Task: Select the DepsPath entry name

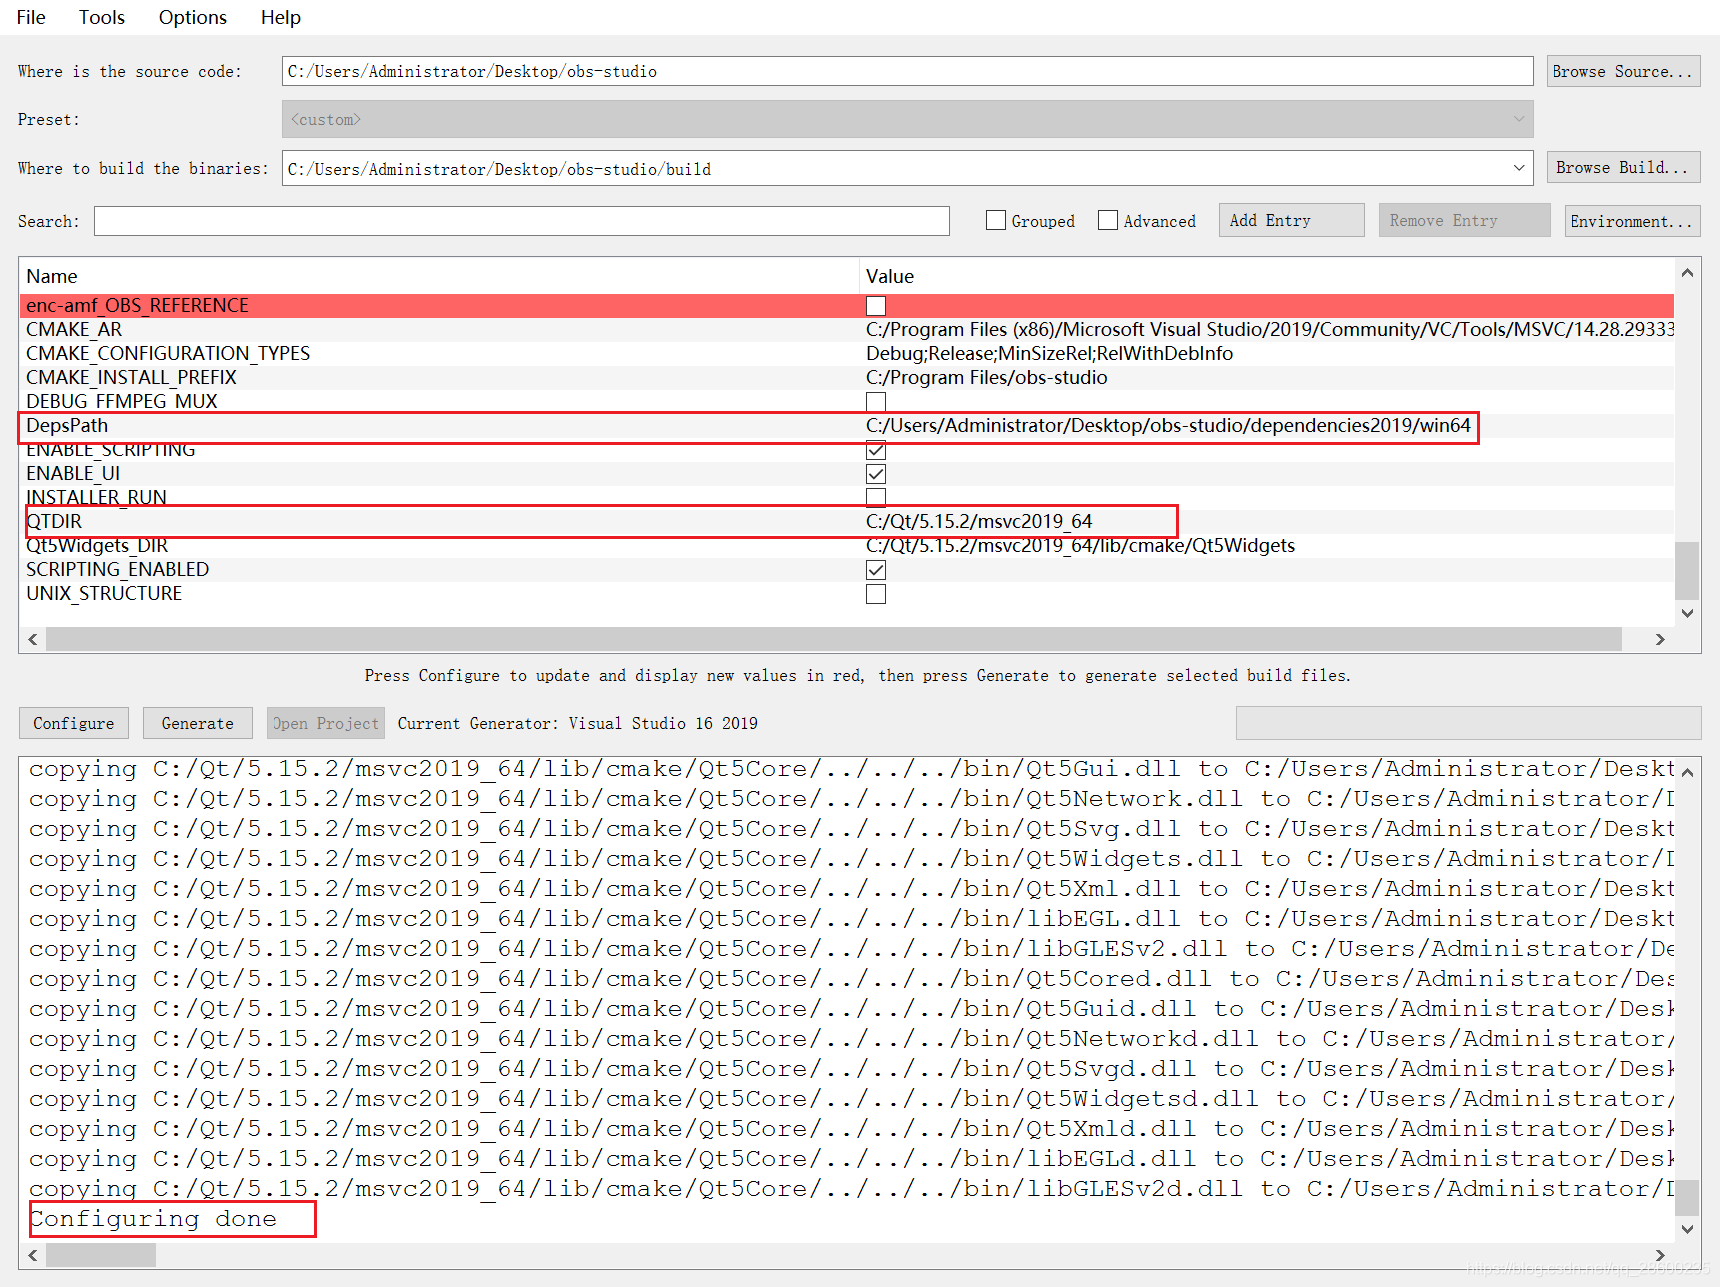Action: [67, 426]
